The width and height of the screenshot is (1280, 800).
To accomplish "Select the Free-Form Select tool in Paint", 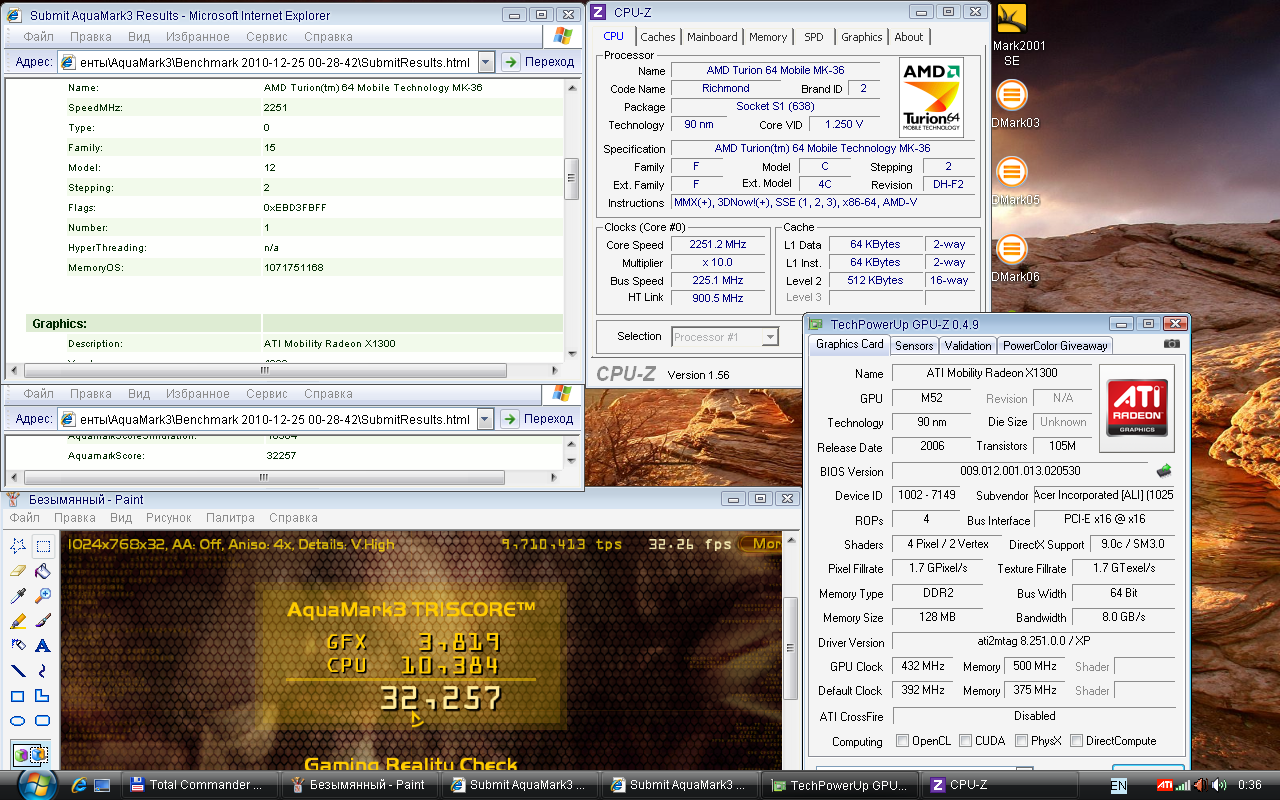I will coord(18,545).
